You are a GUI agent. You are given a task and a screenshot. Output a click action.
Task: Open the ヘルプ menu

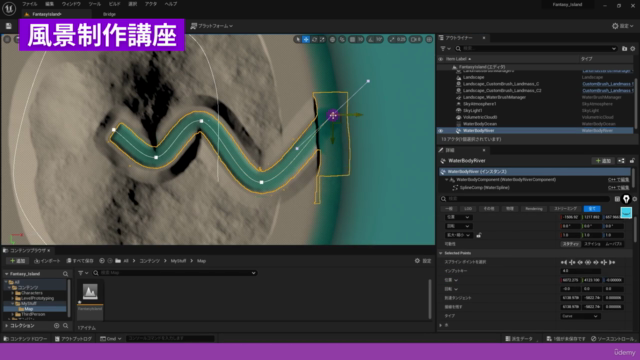pyautogui.click(x=171, y=4)
